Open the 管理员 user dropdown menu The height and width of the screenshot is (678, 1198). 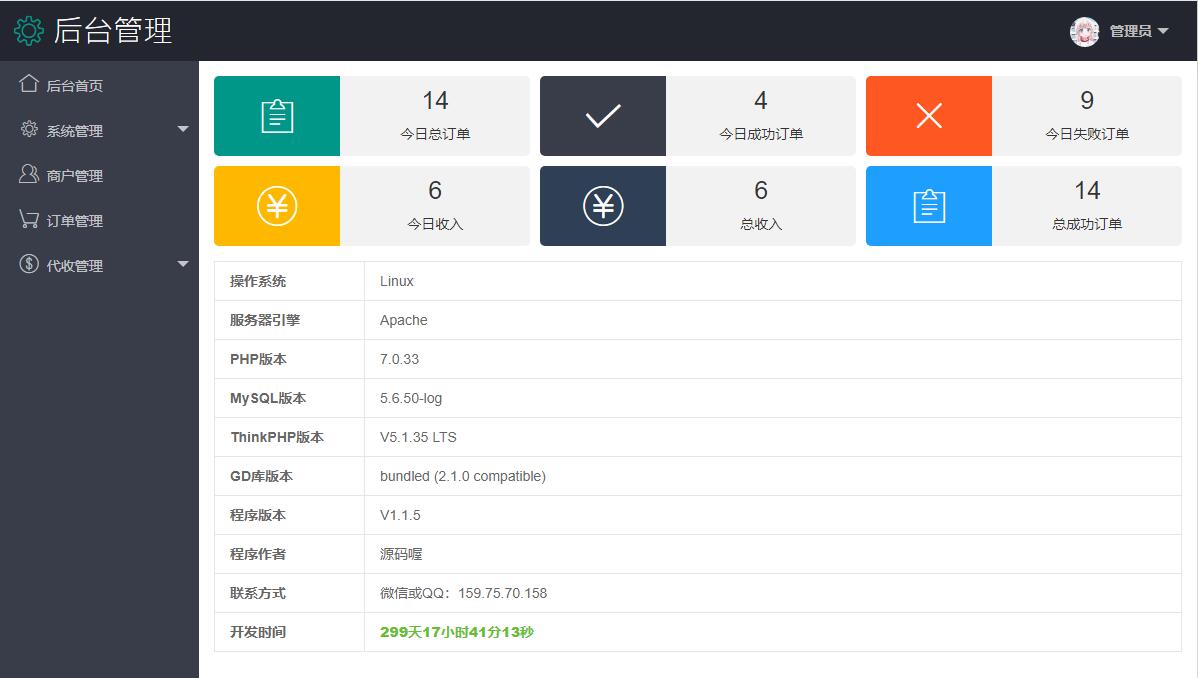tap(1139, 32)
